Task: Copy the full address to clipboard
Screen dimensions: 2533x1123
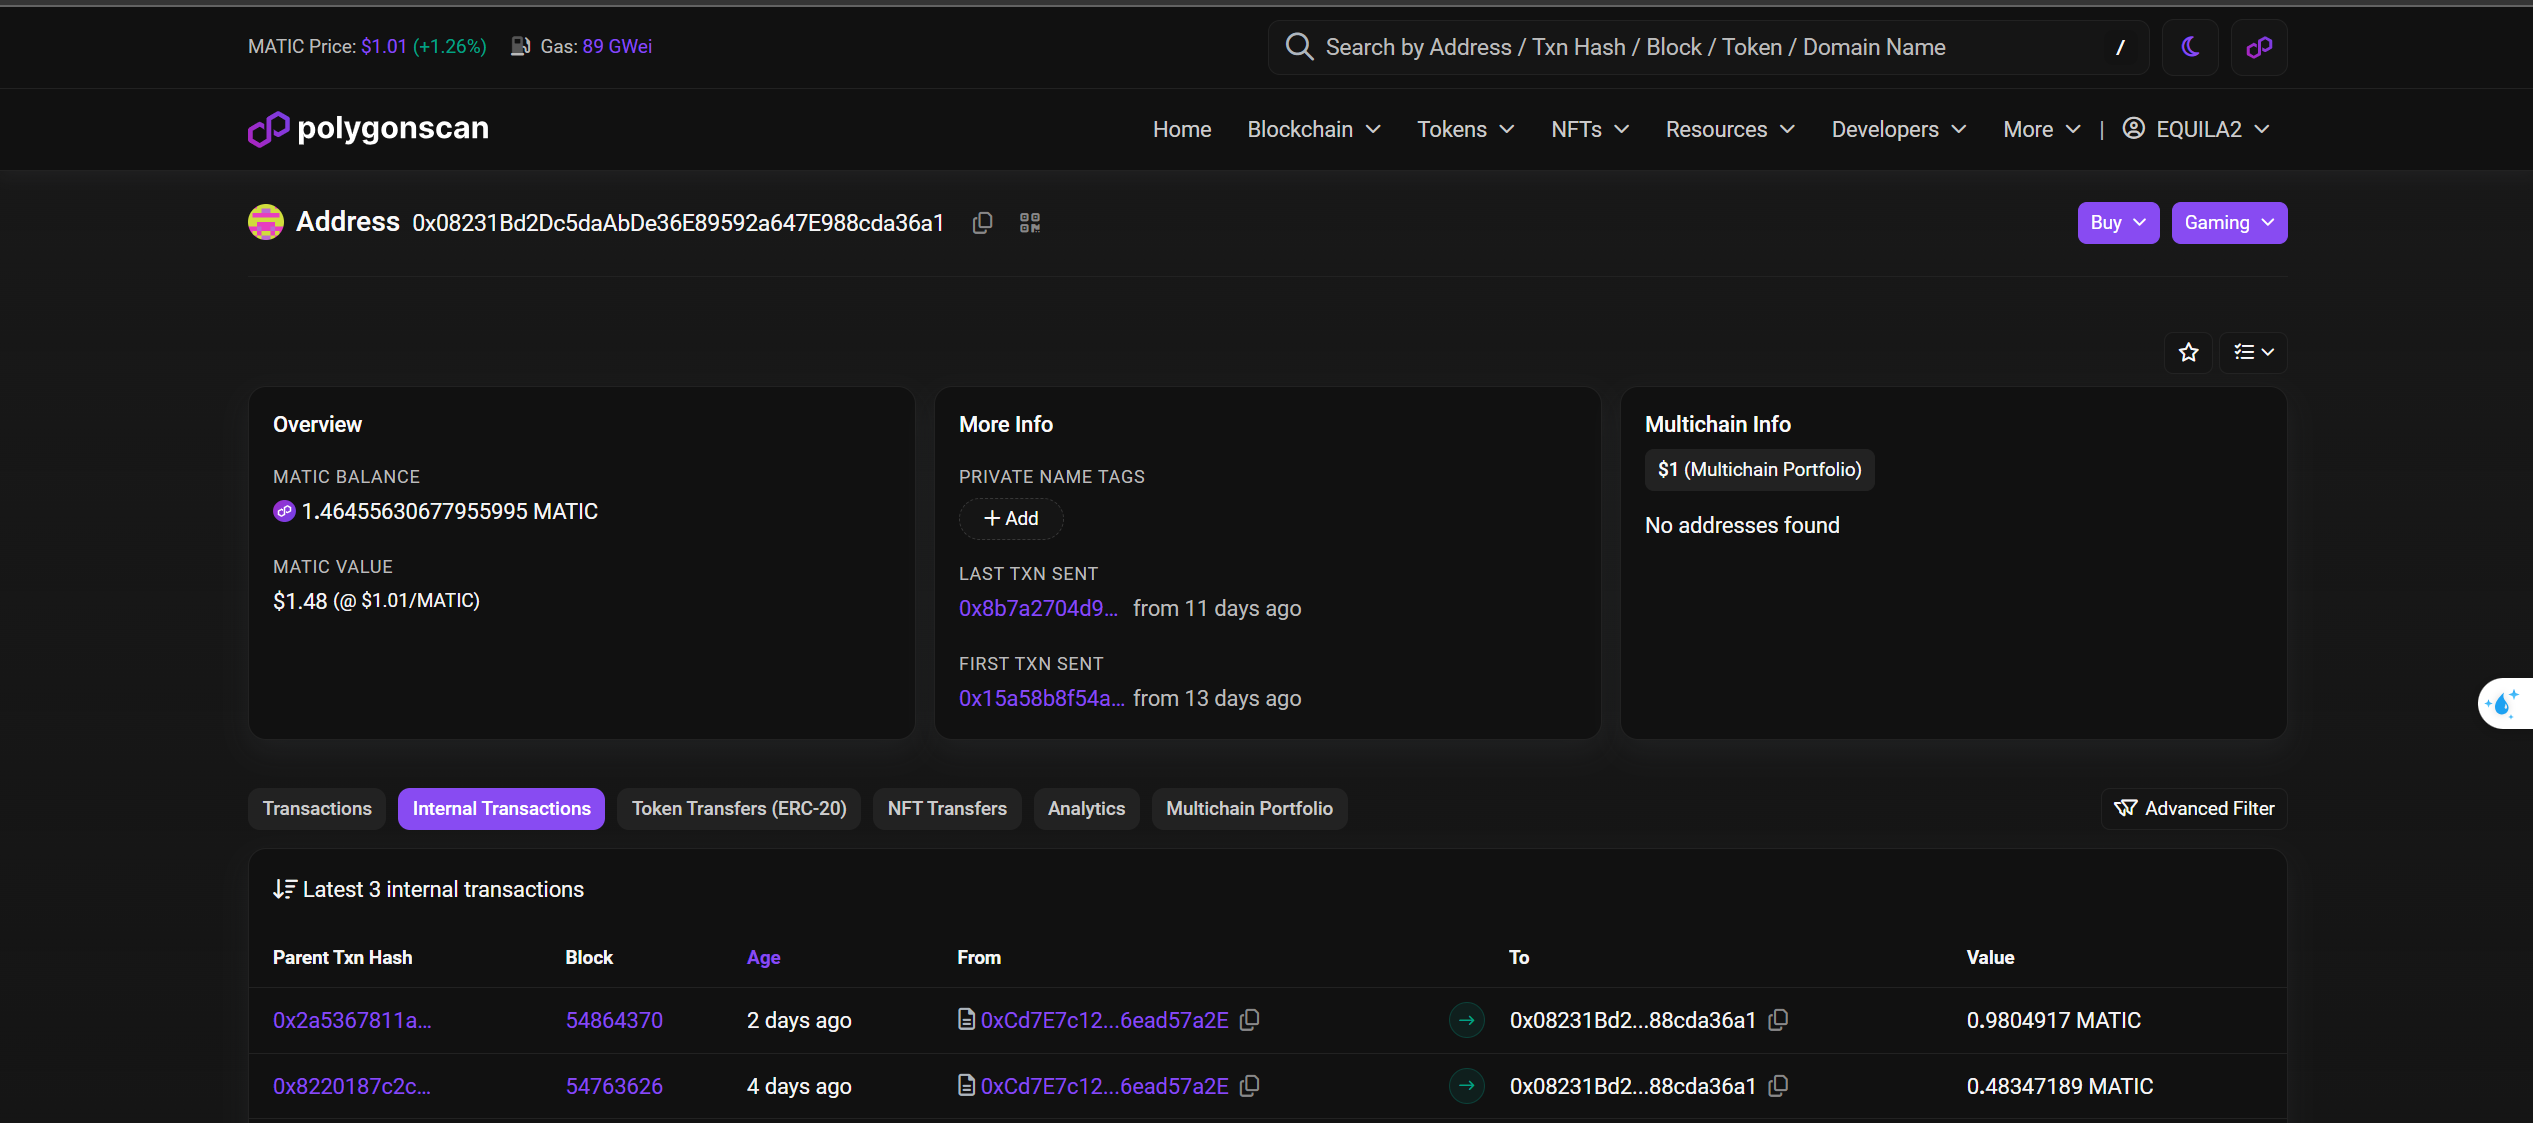Action: click(982, 223)
